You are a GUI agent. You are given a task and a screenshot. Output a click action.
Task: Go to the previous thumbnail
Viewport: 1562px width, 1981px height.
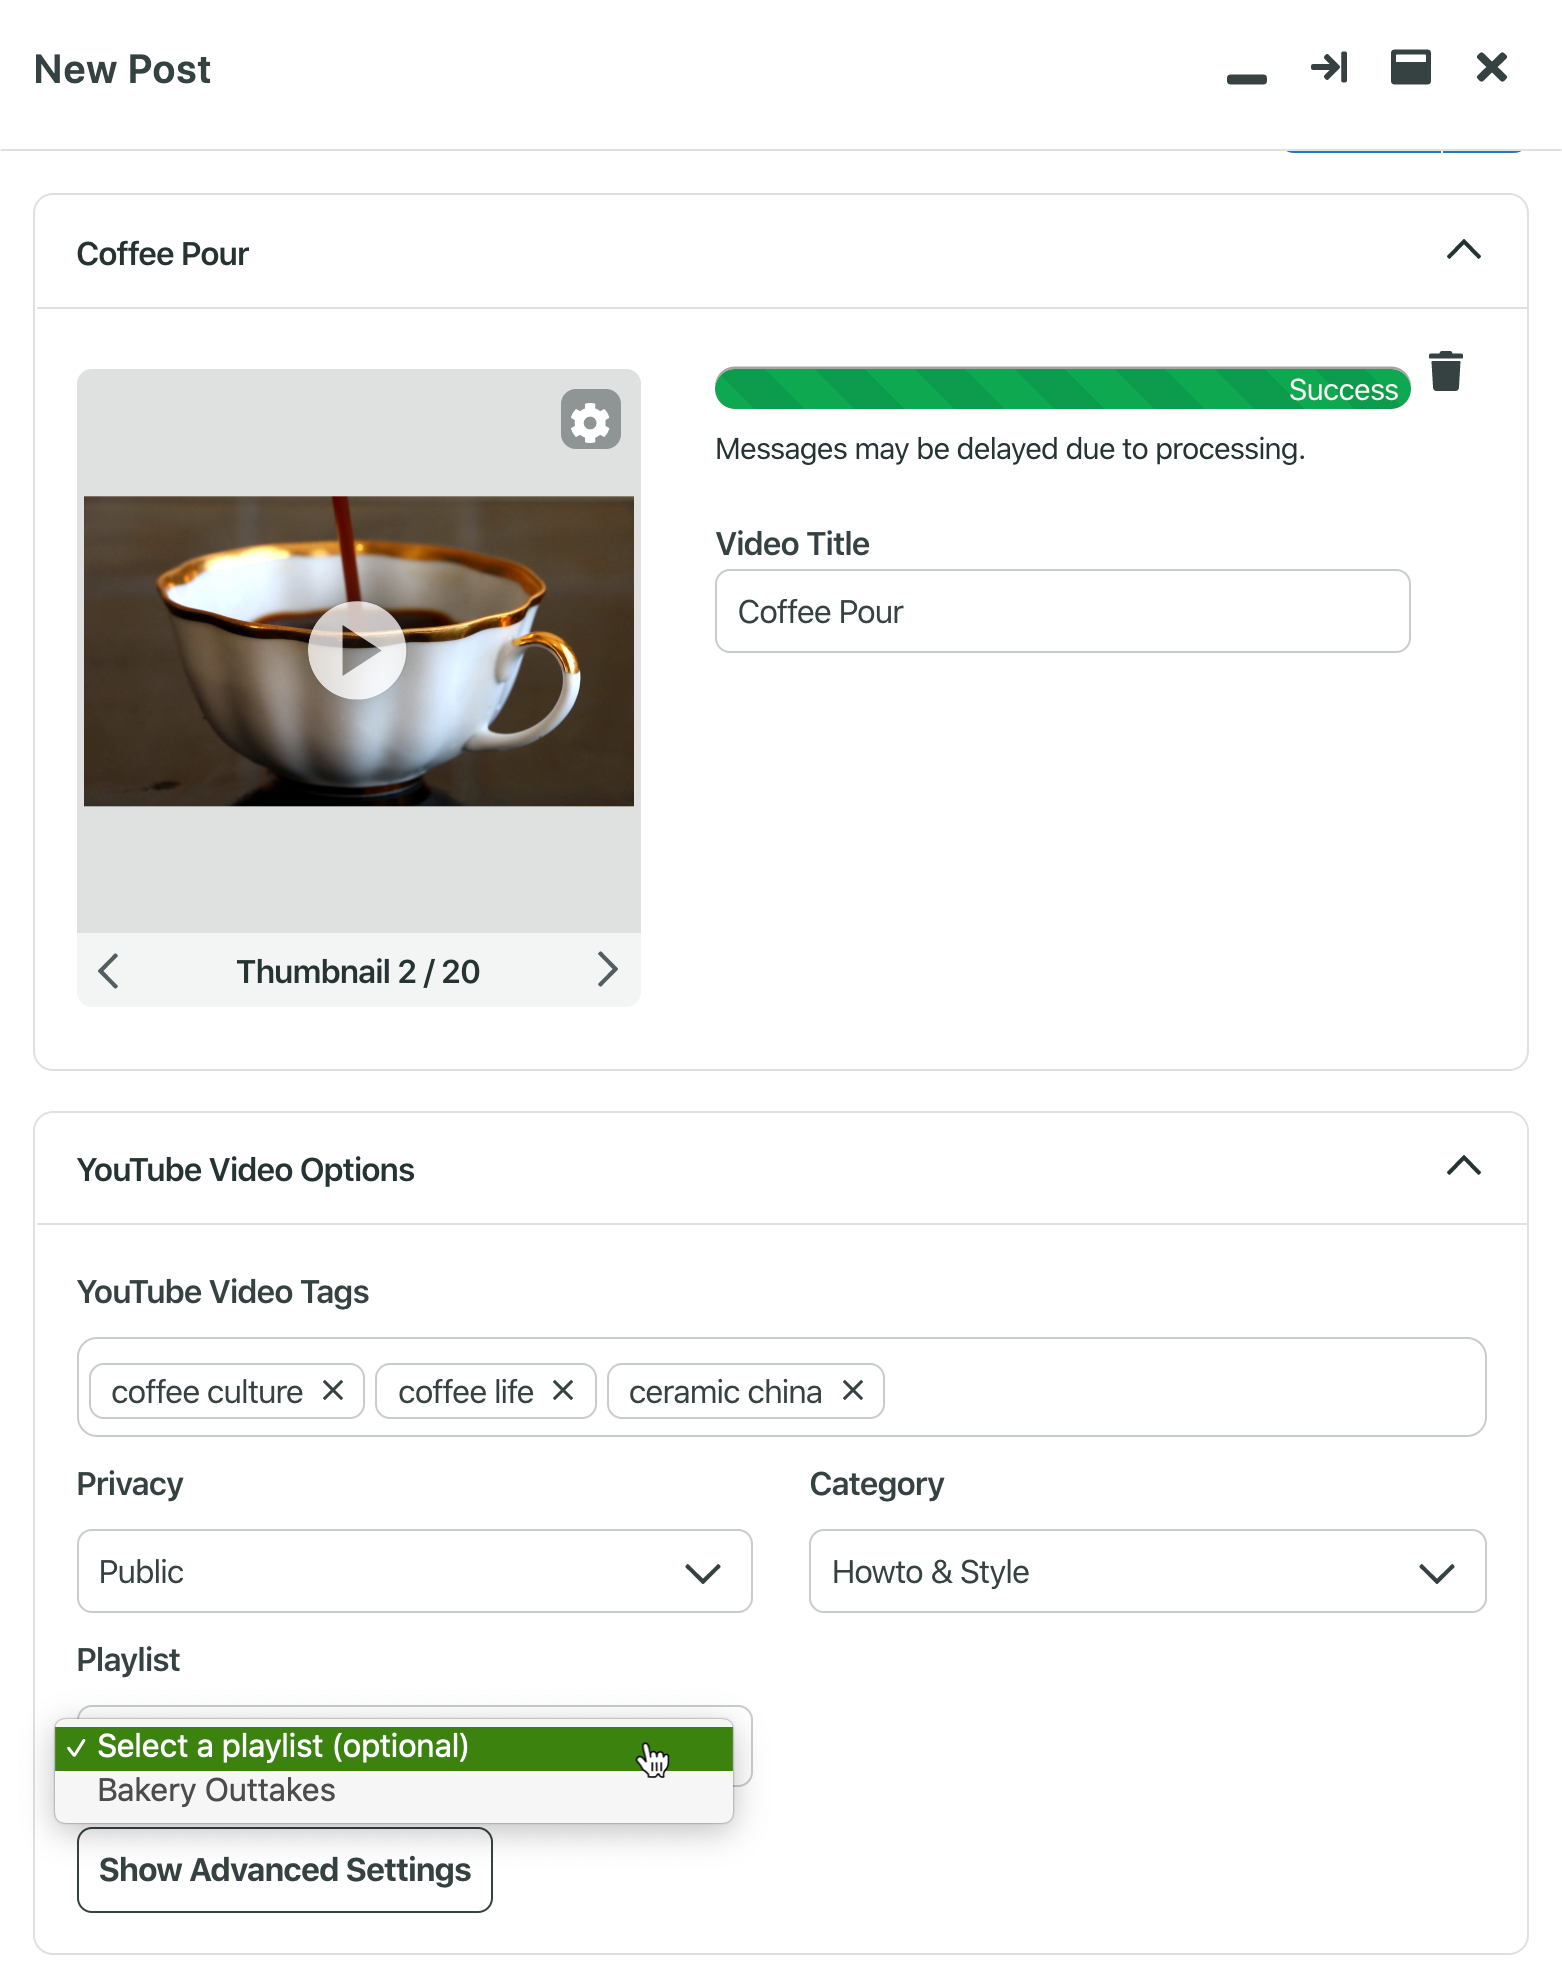109,970
